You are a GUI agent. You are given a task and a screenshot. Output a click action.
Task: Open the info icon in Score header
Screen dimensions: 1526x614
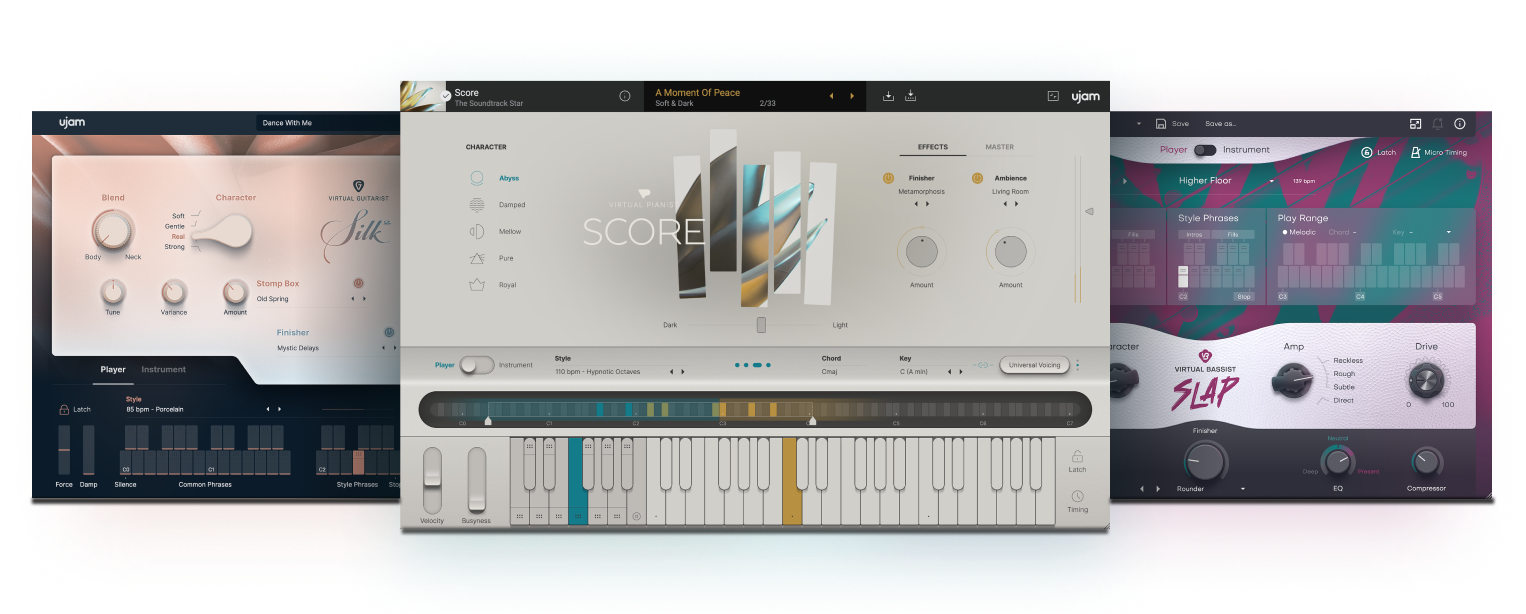(x=625, y=96)
